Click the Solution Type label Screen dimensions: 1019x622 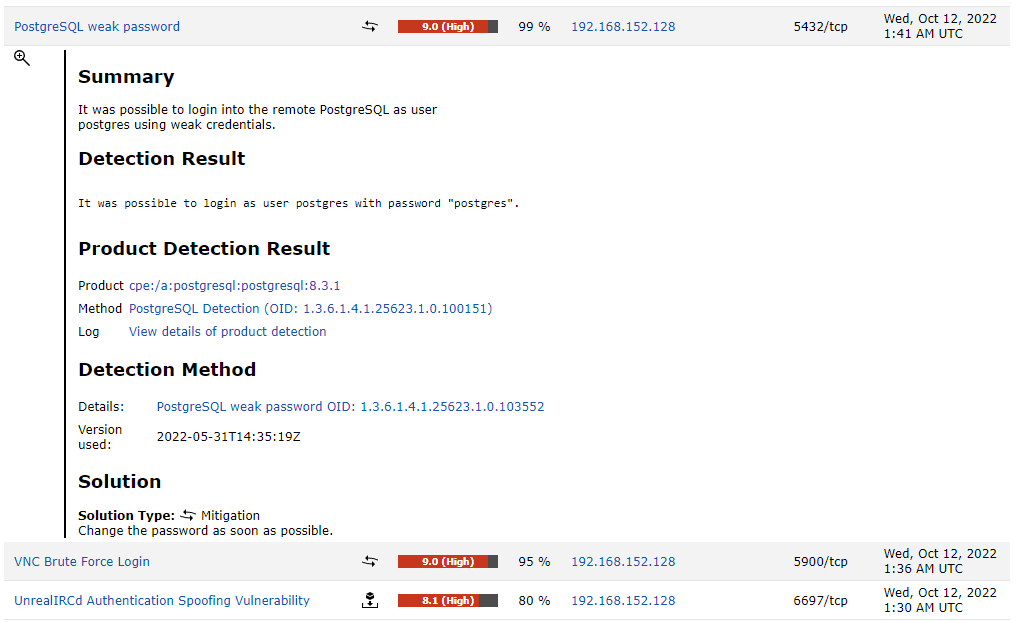click(x=126, y=515)
